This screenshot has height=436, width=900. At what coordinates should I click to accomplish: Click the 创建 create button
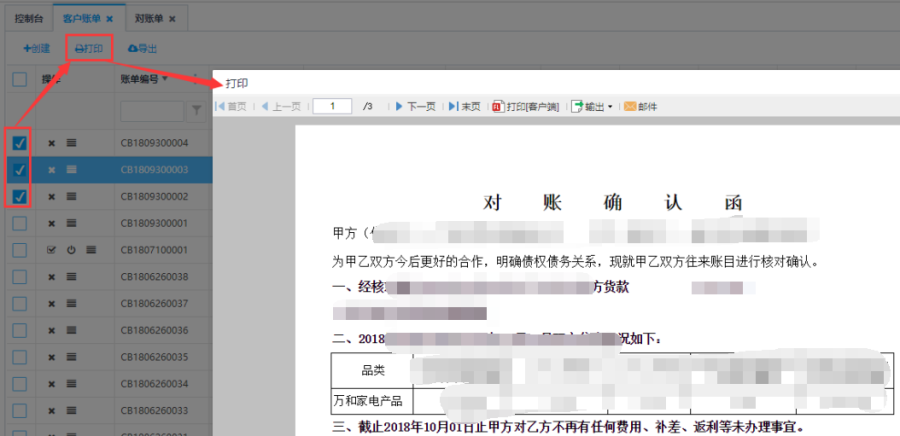(x=36, y=48)
